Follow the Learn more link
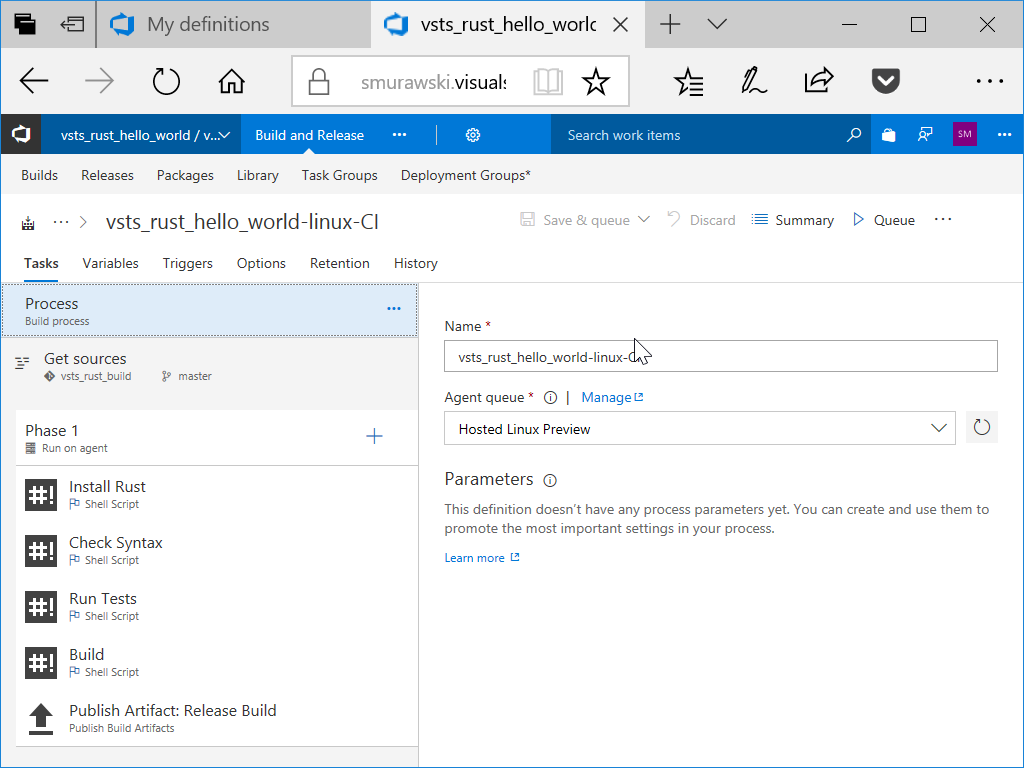The width and height of the screenshot is (1024, 768). tap(481, 558)
